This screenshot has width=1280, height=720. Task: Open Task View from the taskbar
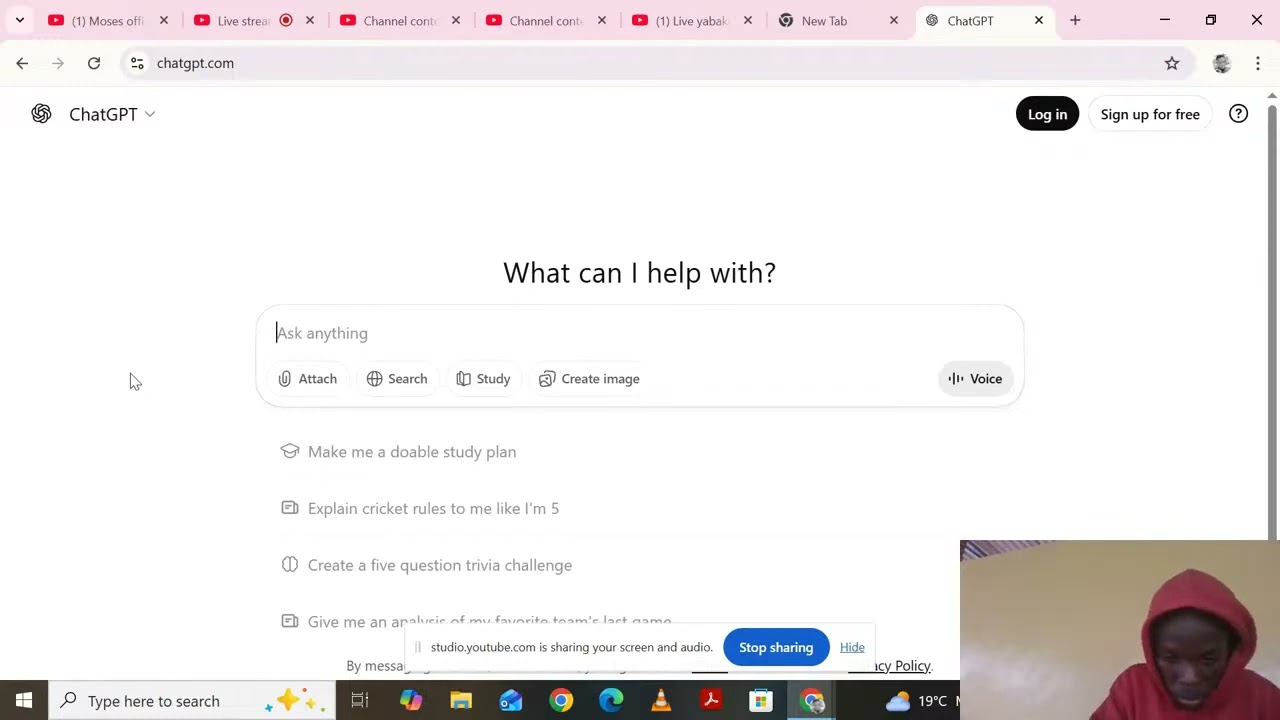tap(360, 701)
